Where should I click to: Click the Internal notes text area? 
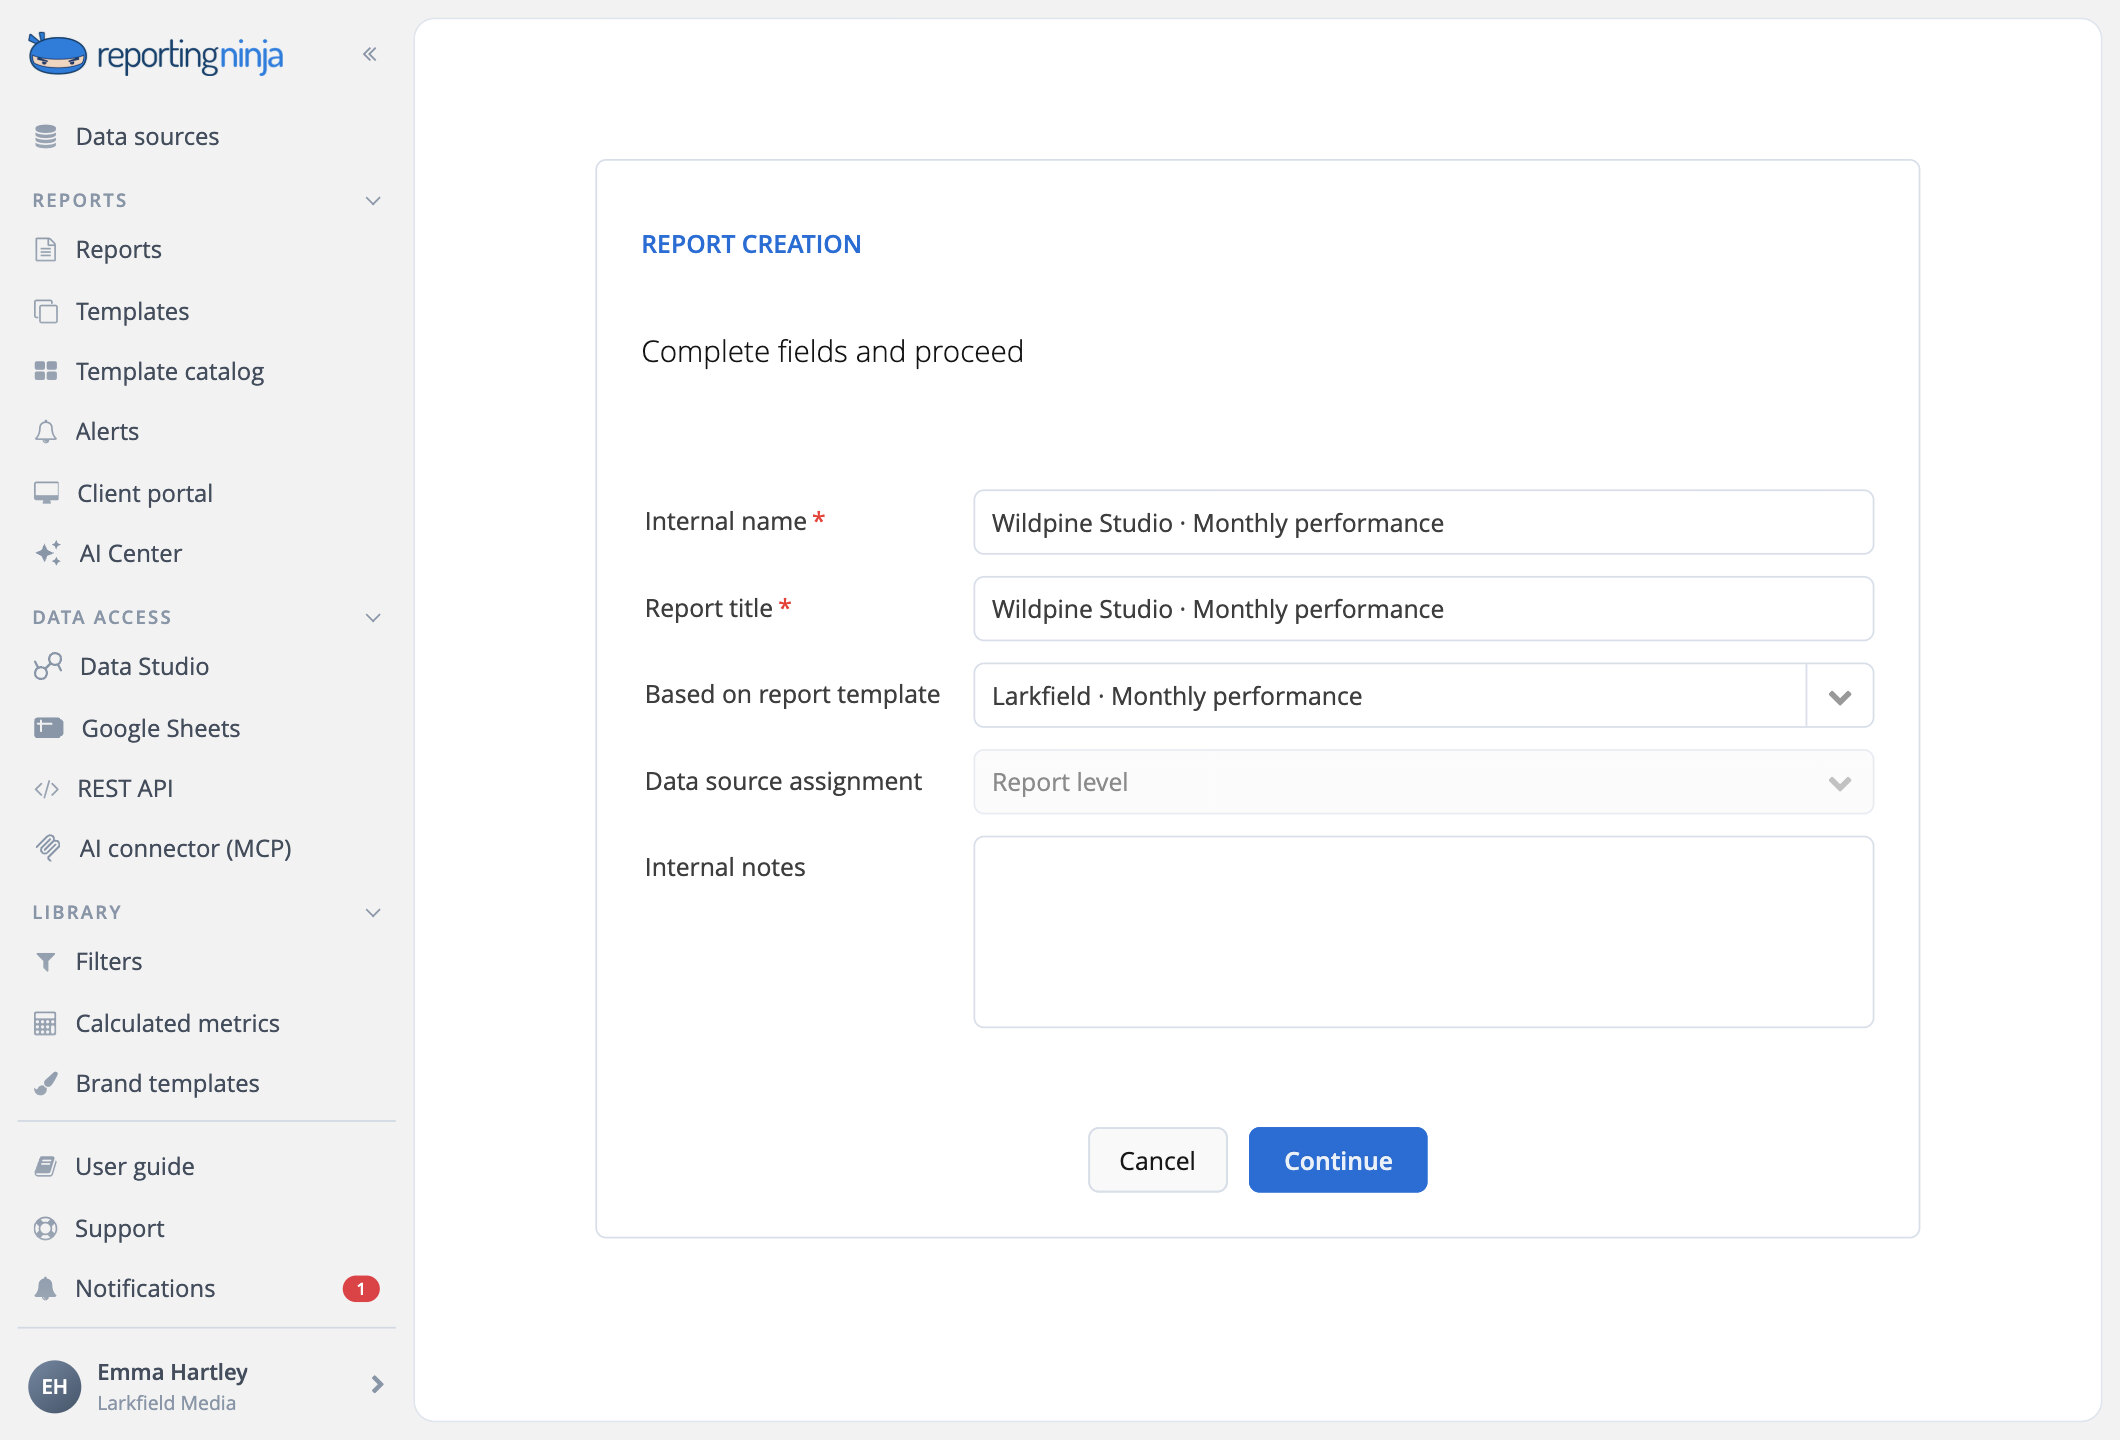pyautogui.click(x=1423, y=932)
